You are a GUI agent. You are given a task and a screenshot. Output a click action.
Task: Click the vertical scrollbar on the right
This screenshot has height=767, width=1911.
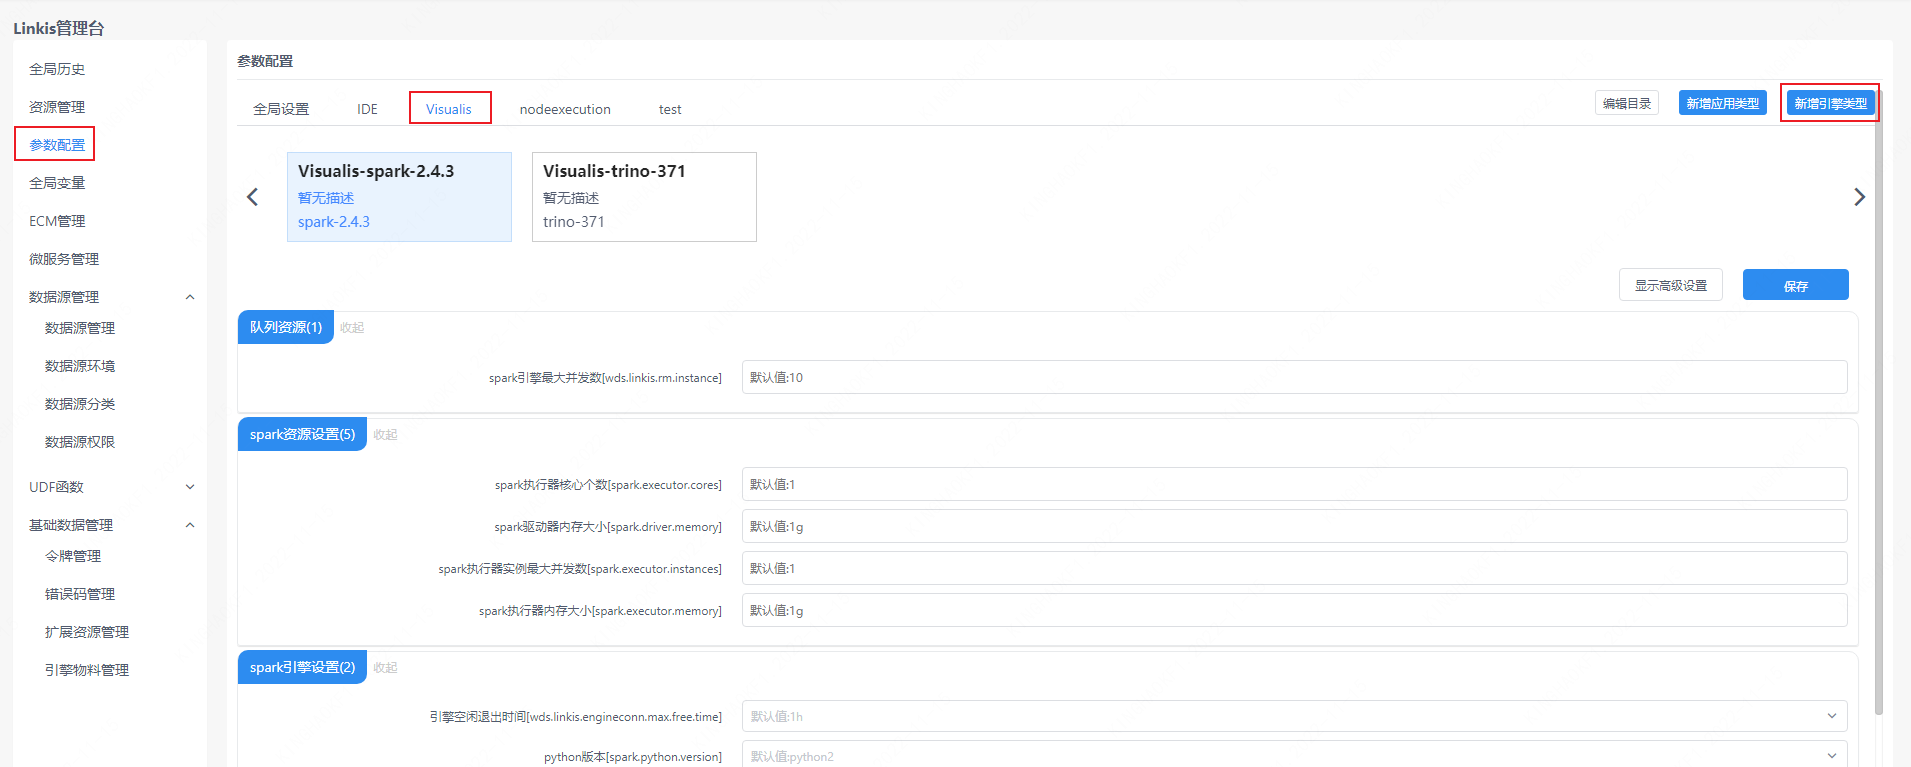click(x=1879, y=400)
